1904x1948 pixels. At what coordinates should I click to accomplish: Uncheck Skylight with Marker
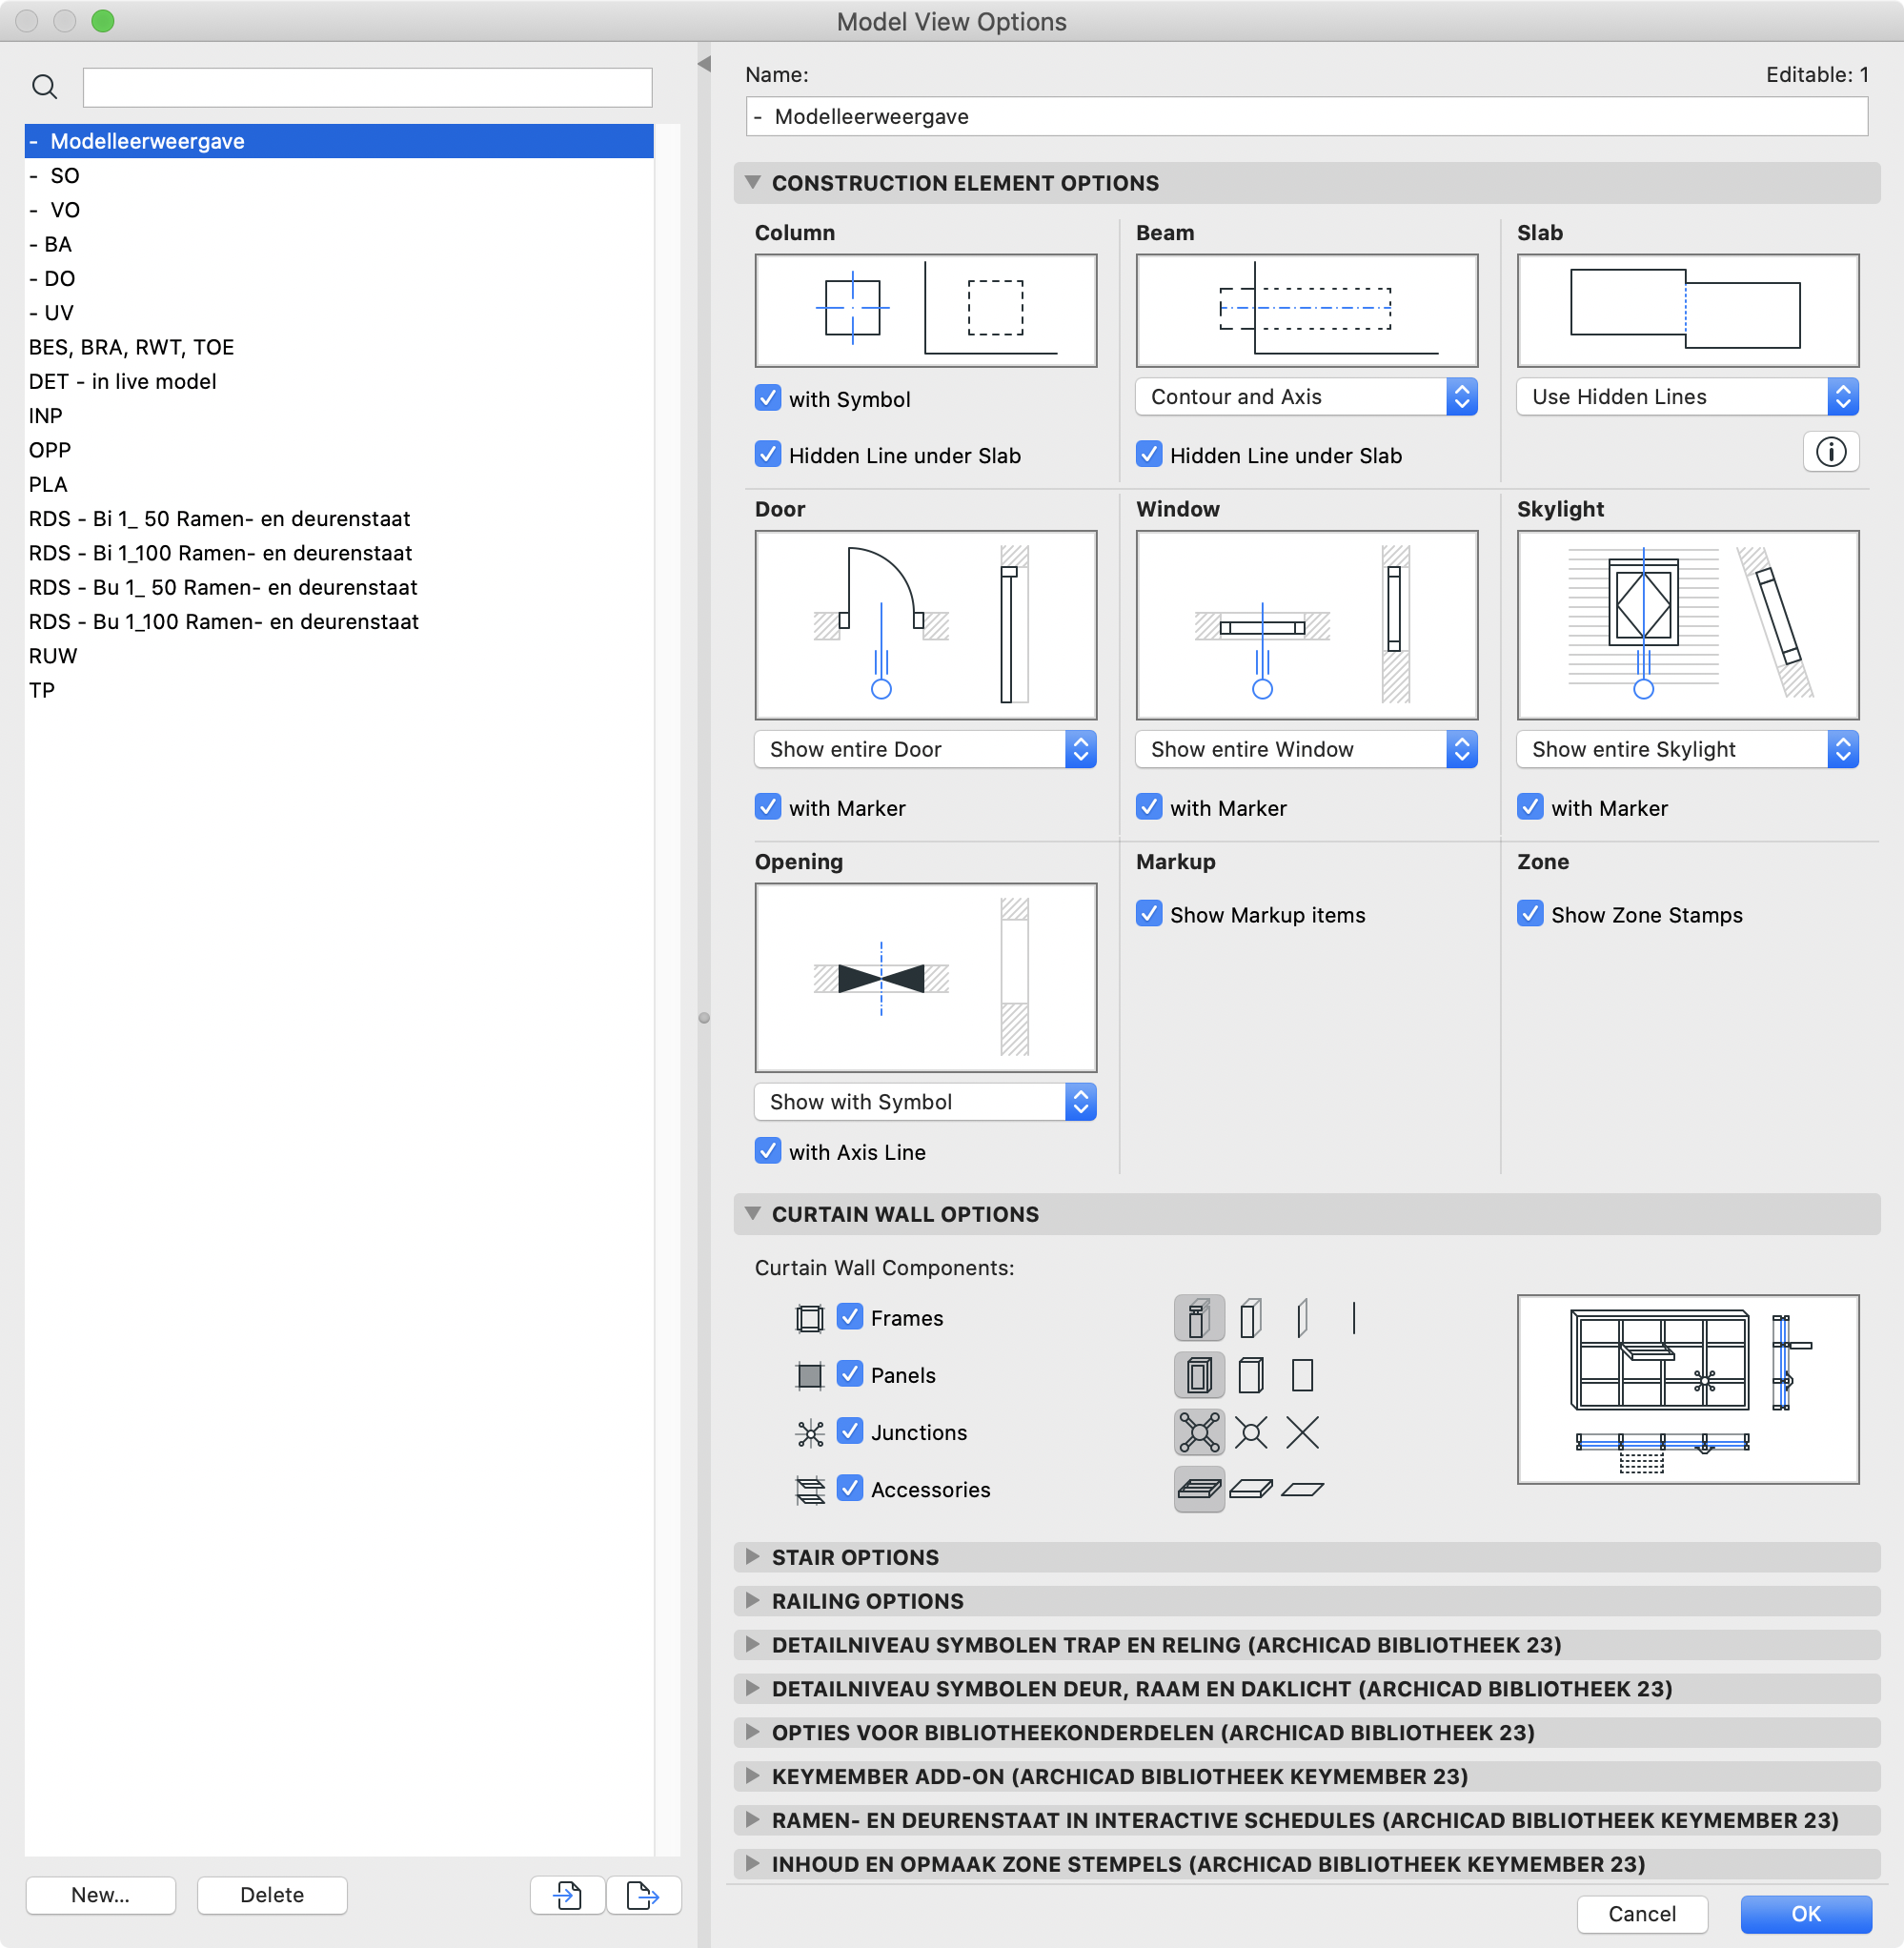1530,807
